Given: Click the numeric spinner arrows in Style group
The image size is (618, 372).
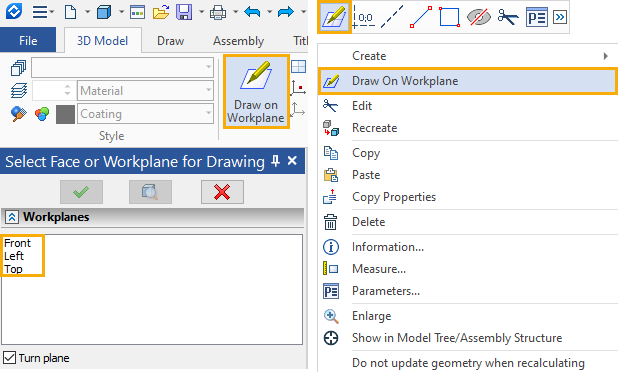Looking at the screenshot, I should tap(67, 90).
